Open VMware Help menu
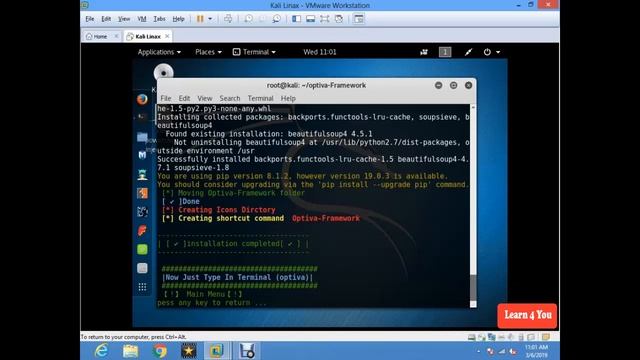 [x=178, y=19]
